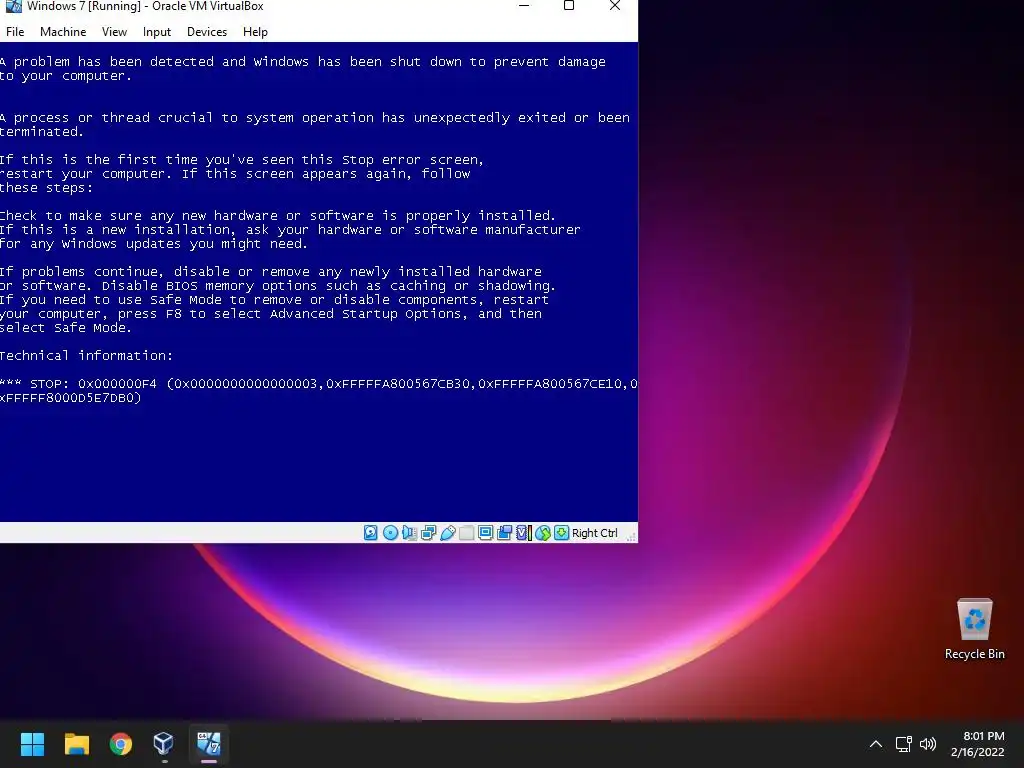Open VirtualBox Manager from the taskbar

click(164, 743)
